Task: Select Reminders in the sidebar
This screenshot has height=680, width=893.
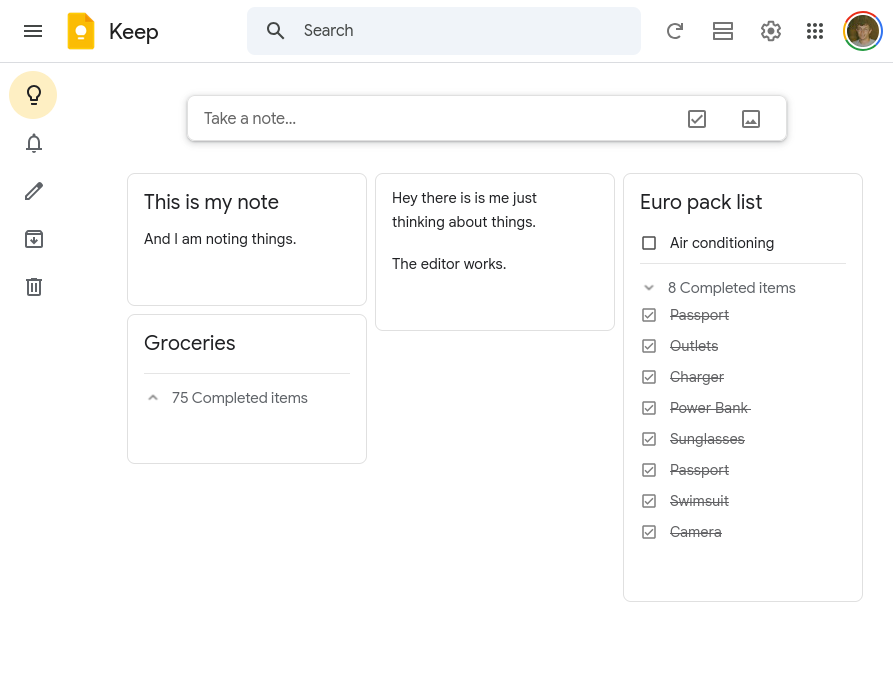Action: pyautogui.click(x=33, y=143)
